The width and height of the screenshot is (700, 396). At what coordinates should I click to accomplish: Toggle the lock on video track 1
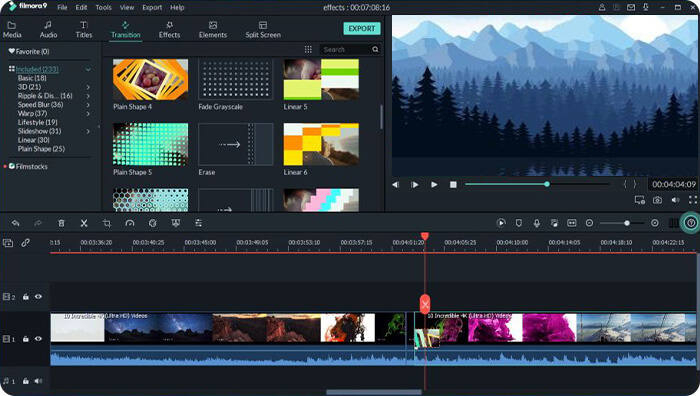coord(26,339)
